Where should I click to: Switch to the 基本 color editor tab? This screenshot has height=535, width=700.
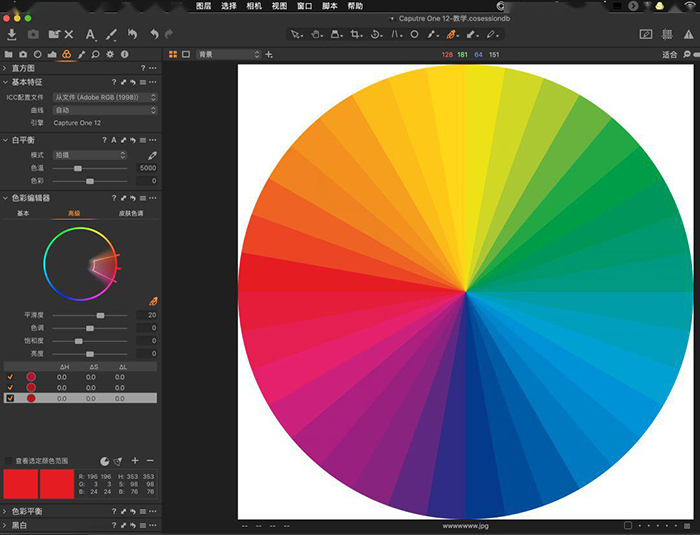pyautogui.click(x=23, y=213)
